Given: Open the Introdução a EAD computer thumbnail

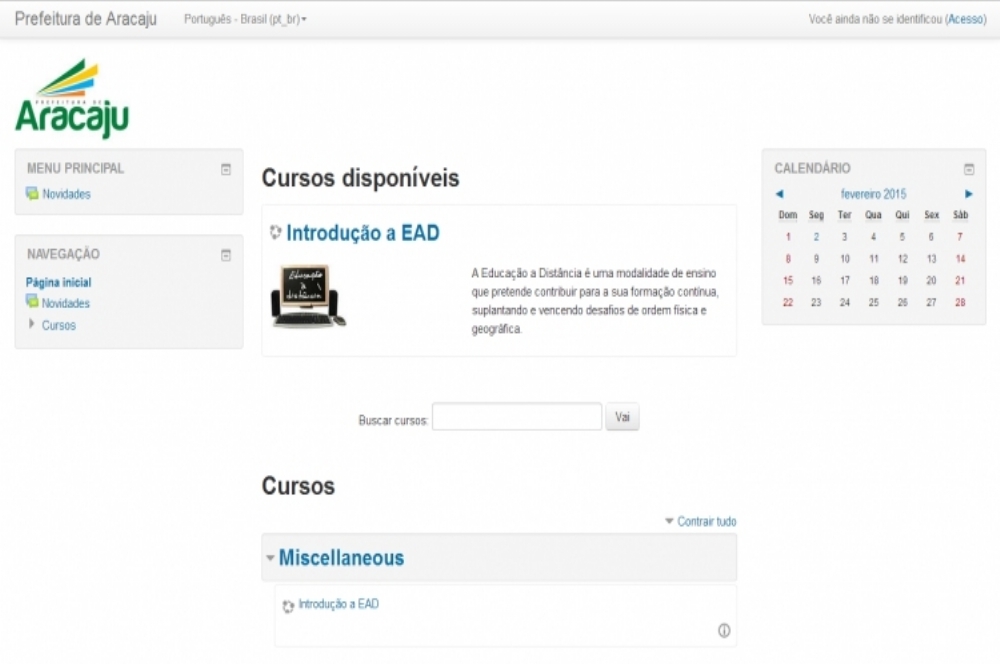Looking at the screenshot, I should point(308,296).
